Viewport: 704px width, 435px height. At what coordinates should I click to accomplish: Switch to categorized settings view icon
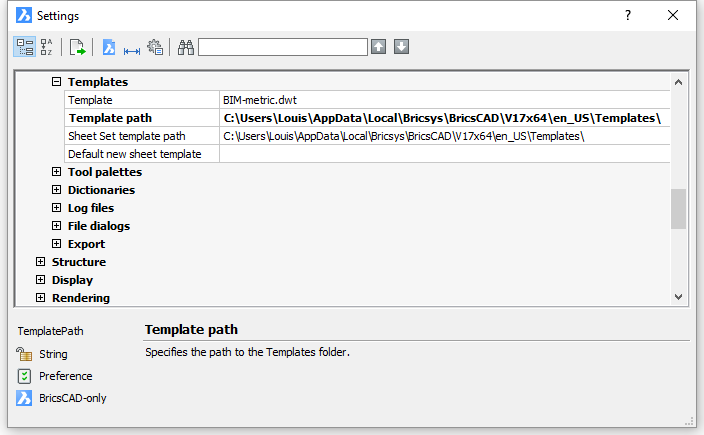coord(24,47)
